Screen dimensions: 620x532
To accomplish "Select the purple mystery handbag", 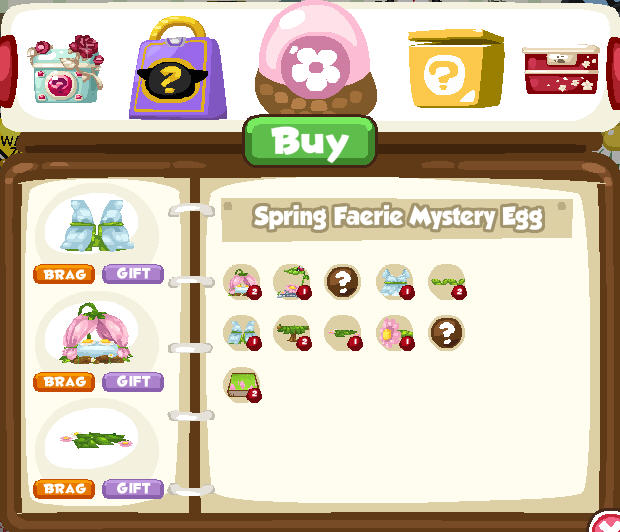I will 178,68.
